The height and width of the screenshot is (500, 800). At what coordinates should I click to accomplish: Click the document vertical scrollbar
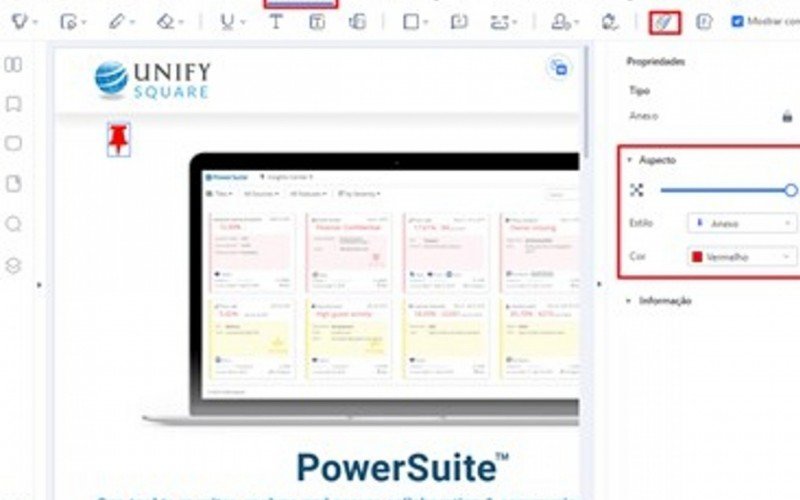(587, 102)
